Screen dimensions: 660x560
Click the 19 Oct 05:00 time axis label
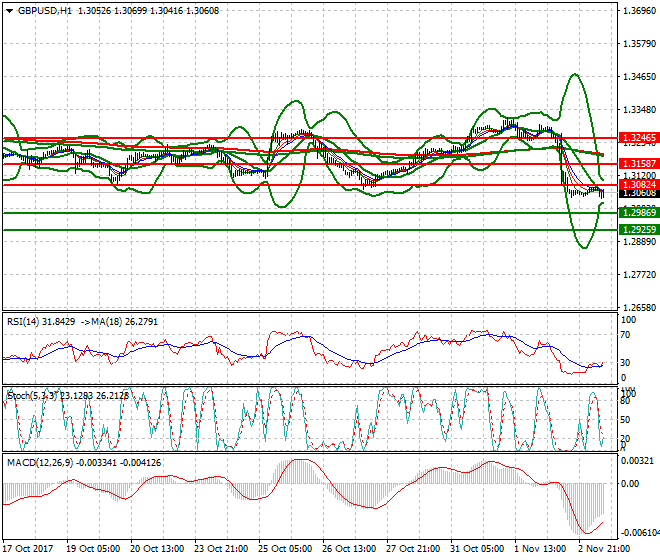tap(93, 549)
